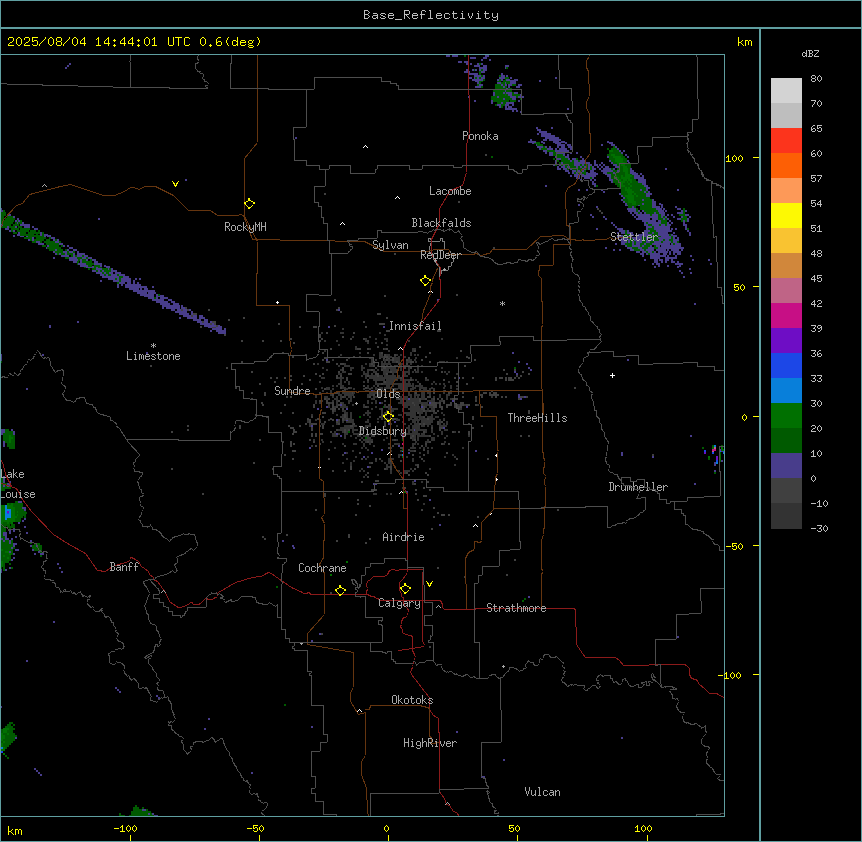This screenshot has width=862, height=842.
Task: Click the HighRiver city label
Action: [430, 743]
